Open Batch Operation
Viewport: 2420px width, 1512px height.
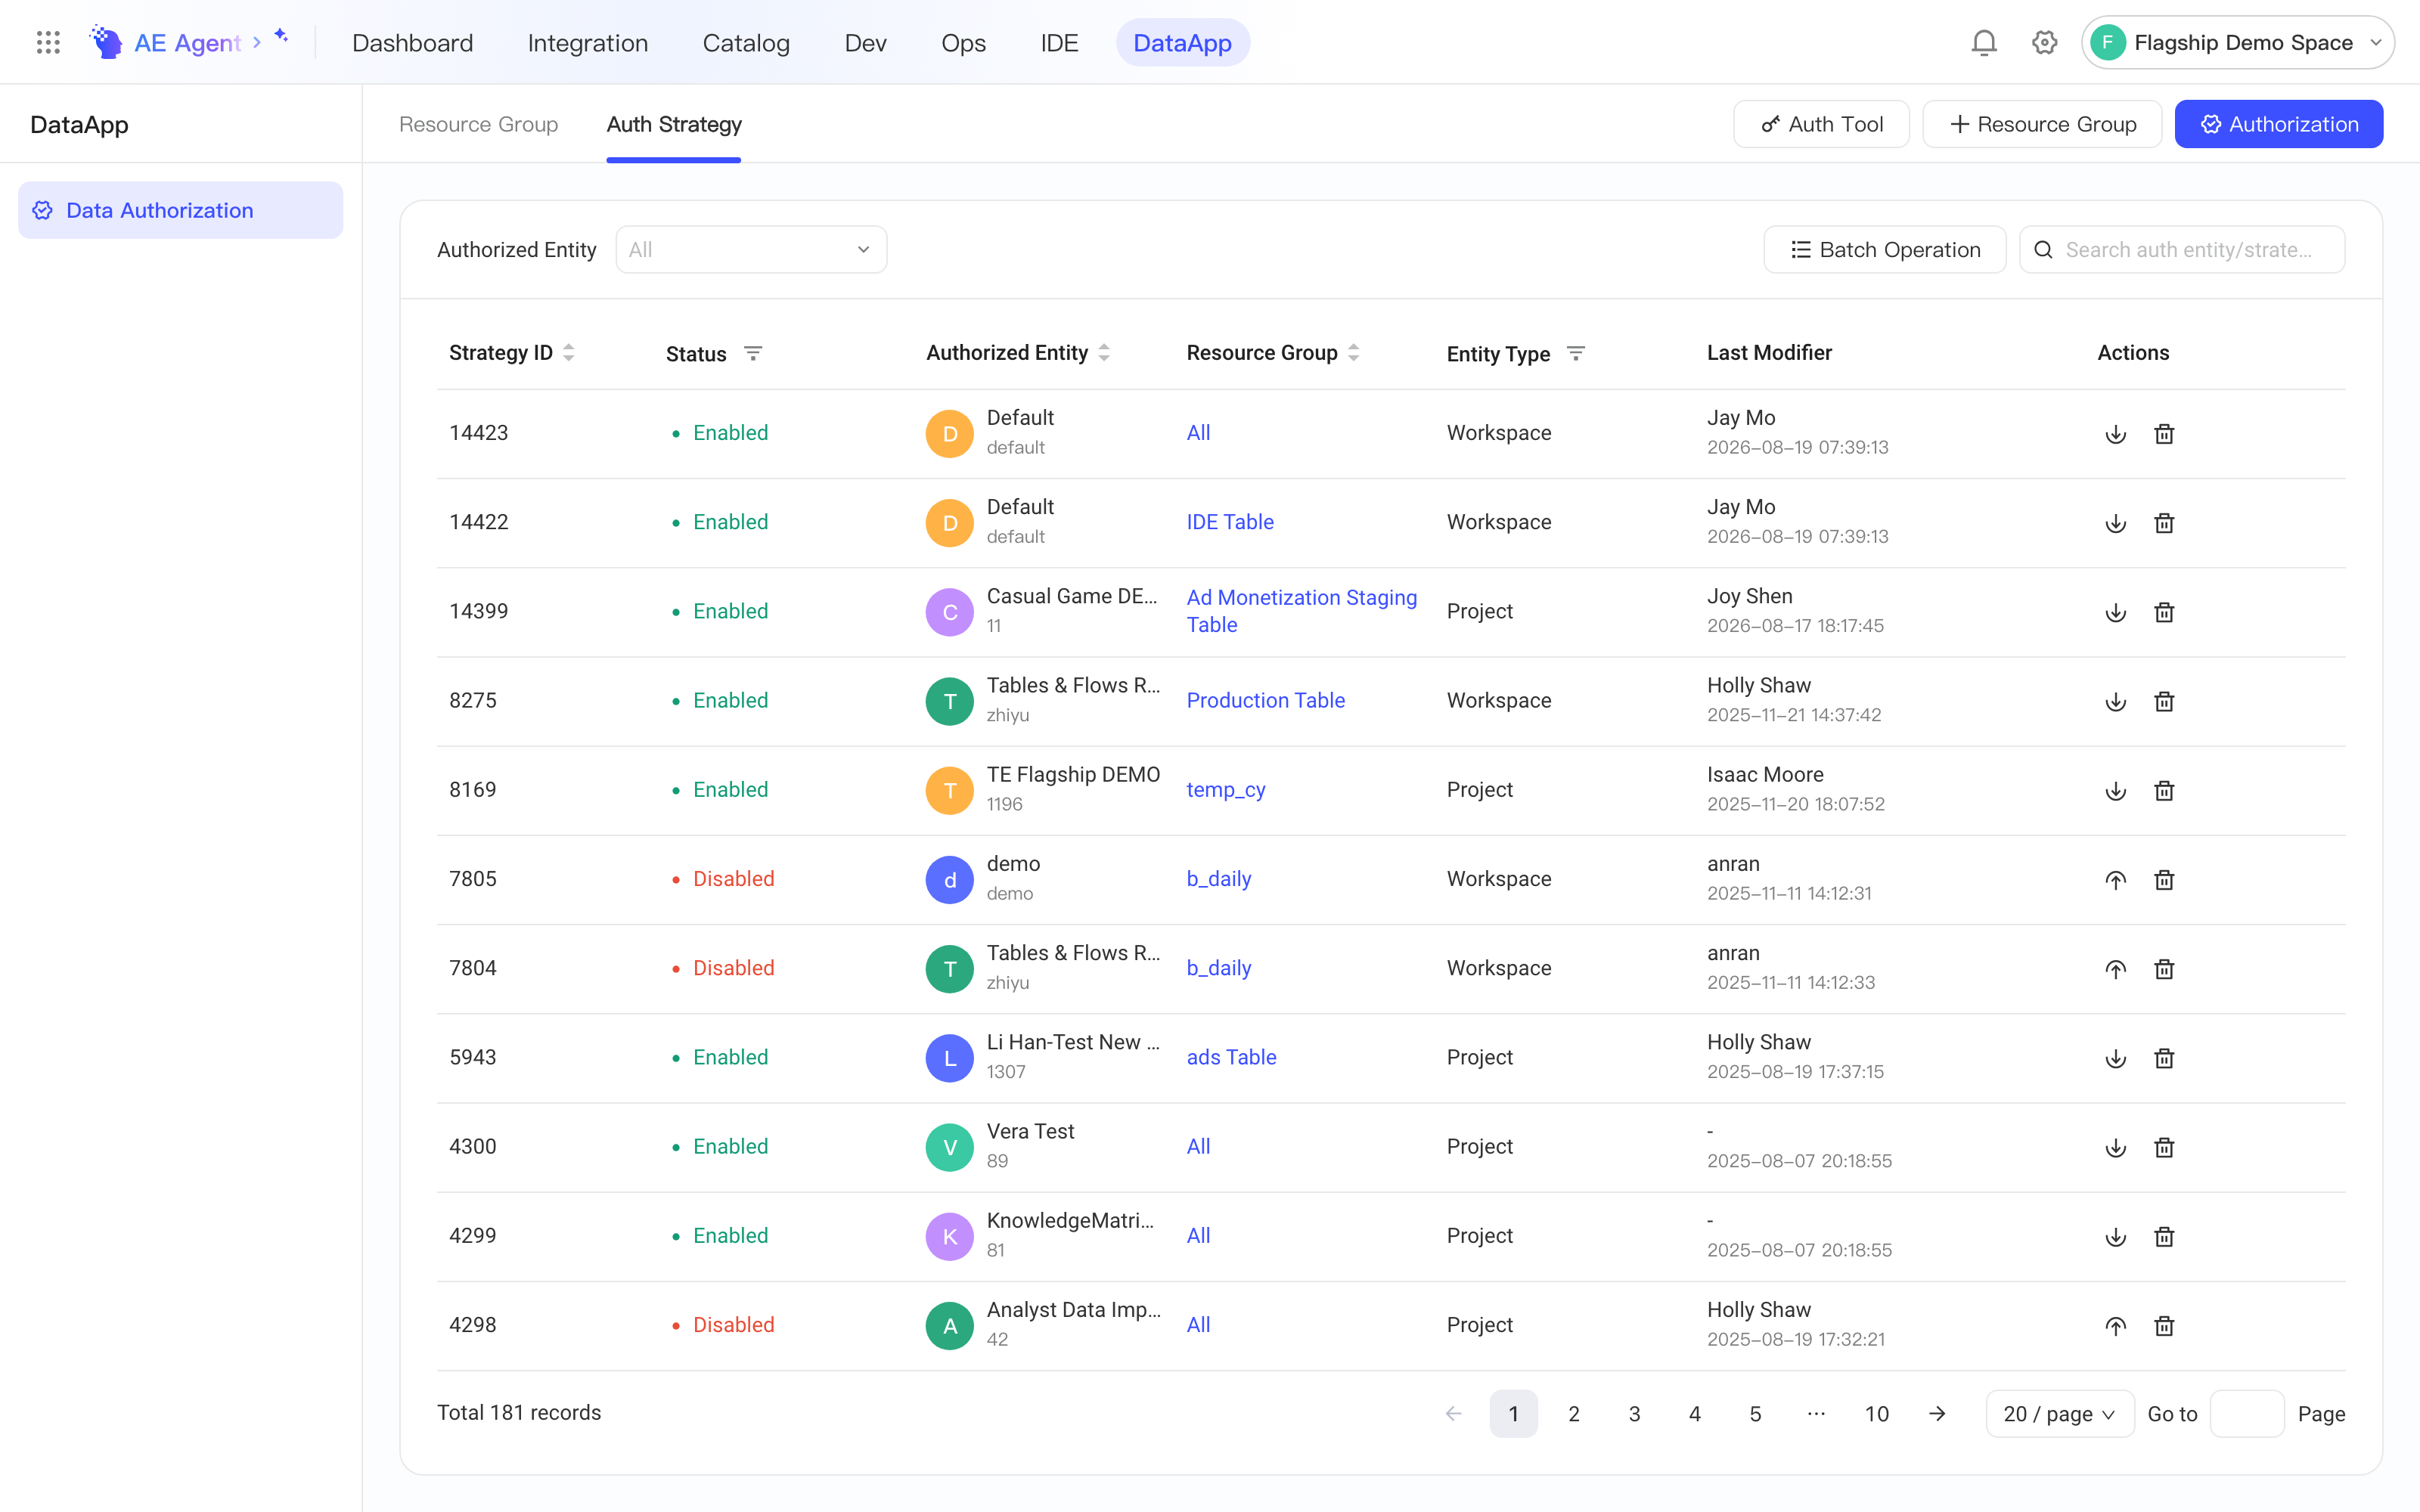(1884, 249)
